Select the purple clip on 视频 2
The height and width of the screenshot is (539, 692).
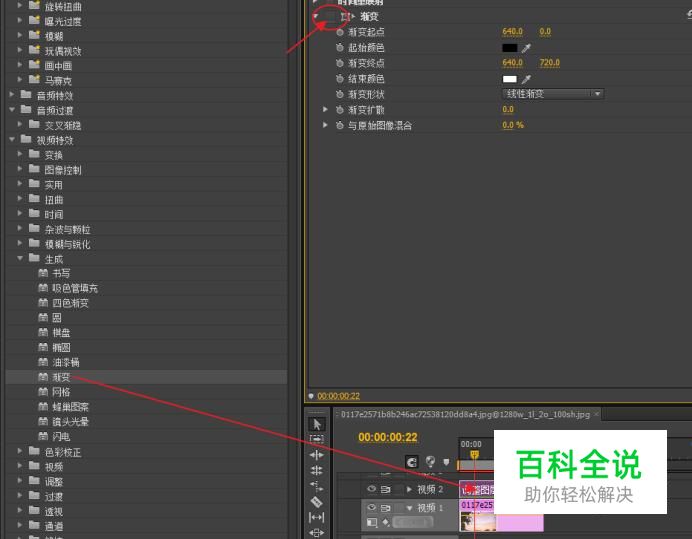(477, 489)
